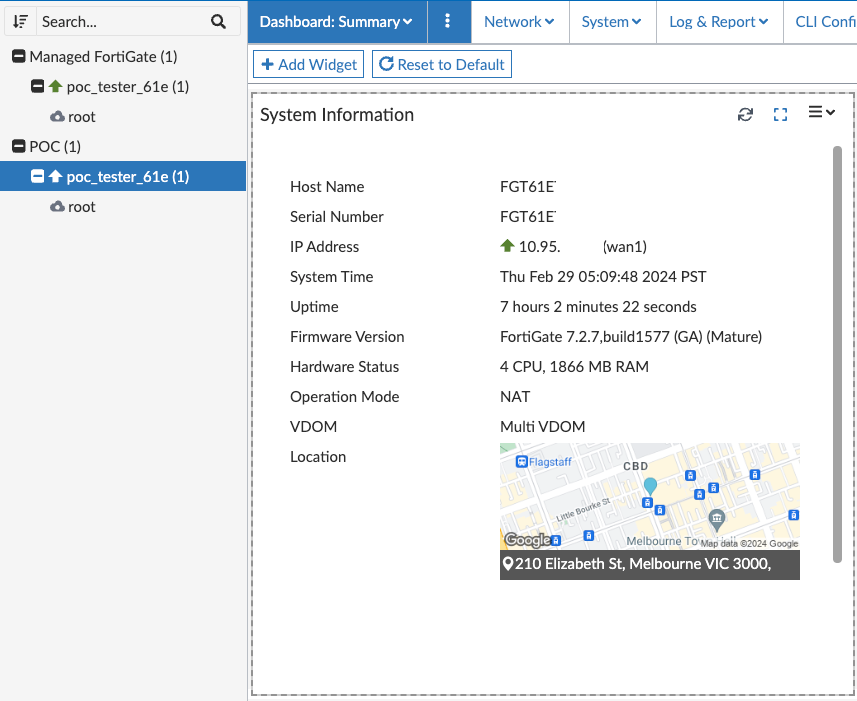Click the Flagstaff station icon on the map

[521, 462]
